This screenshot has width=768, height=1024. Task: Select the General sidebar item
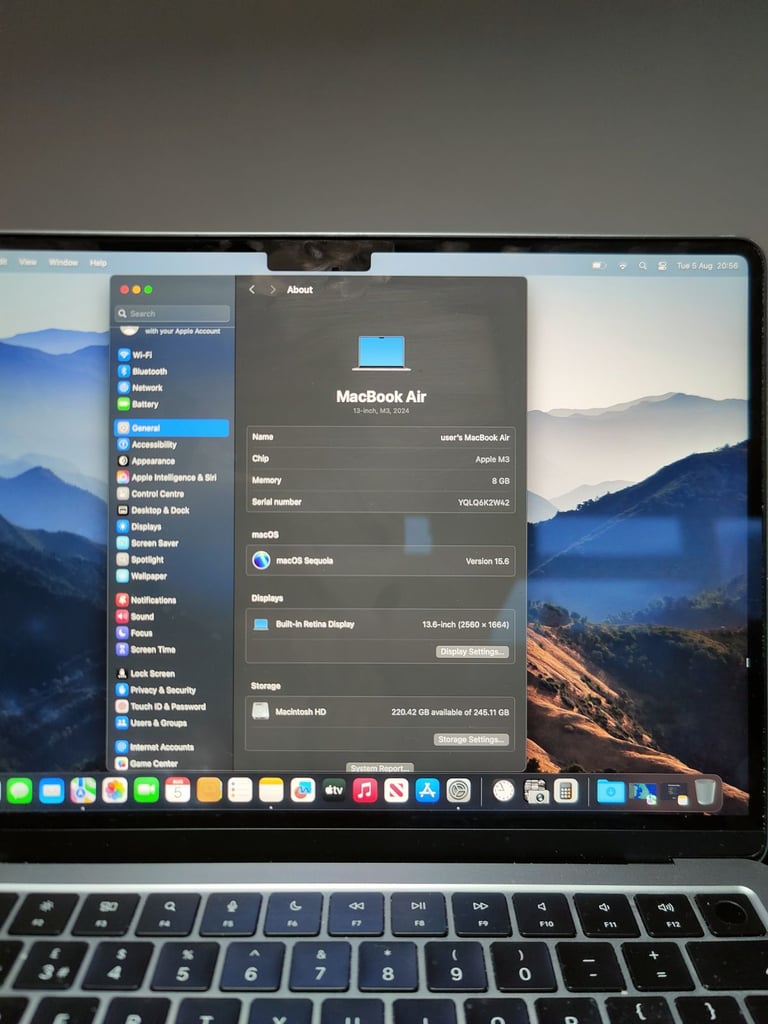(x=172, y=428)
